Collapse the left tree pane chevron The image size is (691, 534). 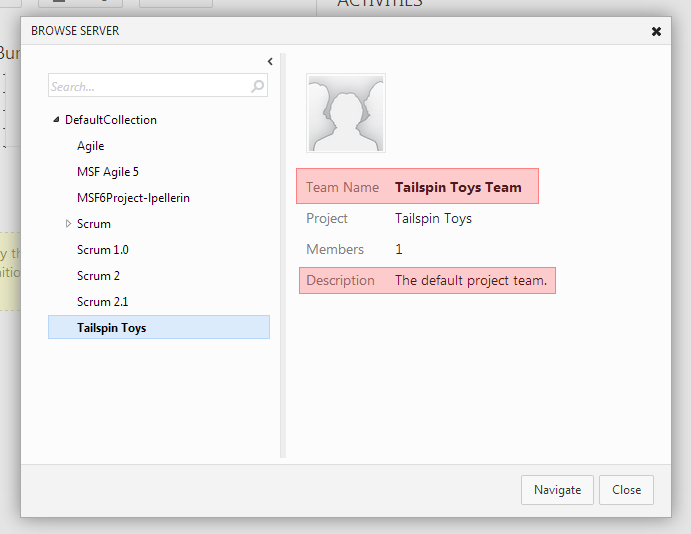(270, 62)
